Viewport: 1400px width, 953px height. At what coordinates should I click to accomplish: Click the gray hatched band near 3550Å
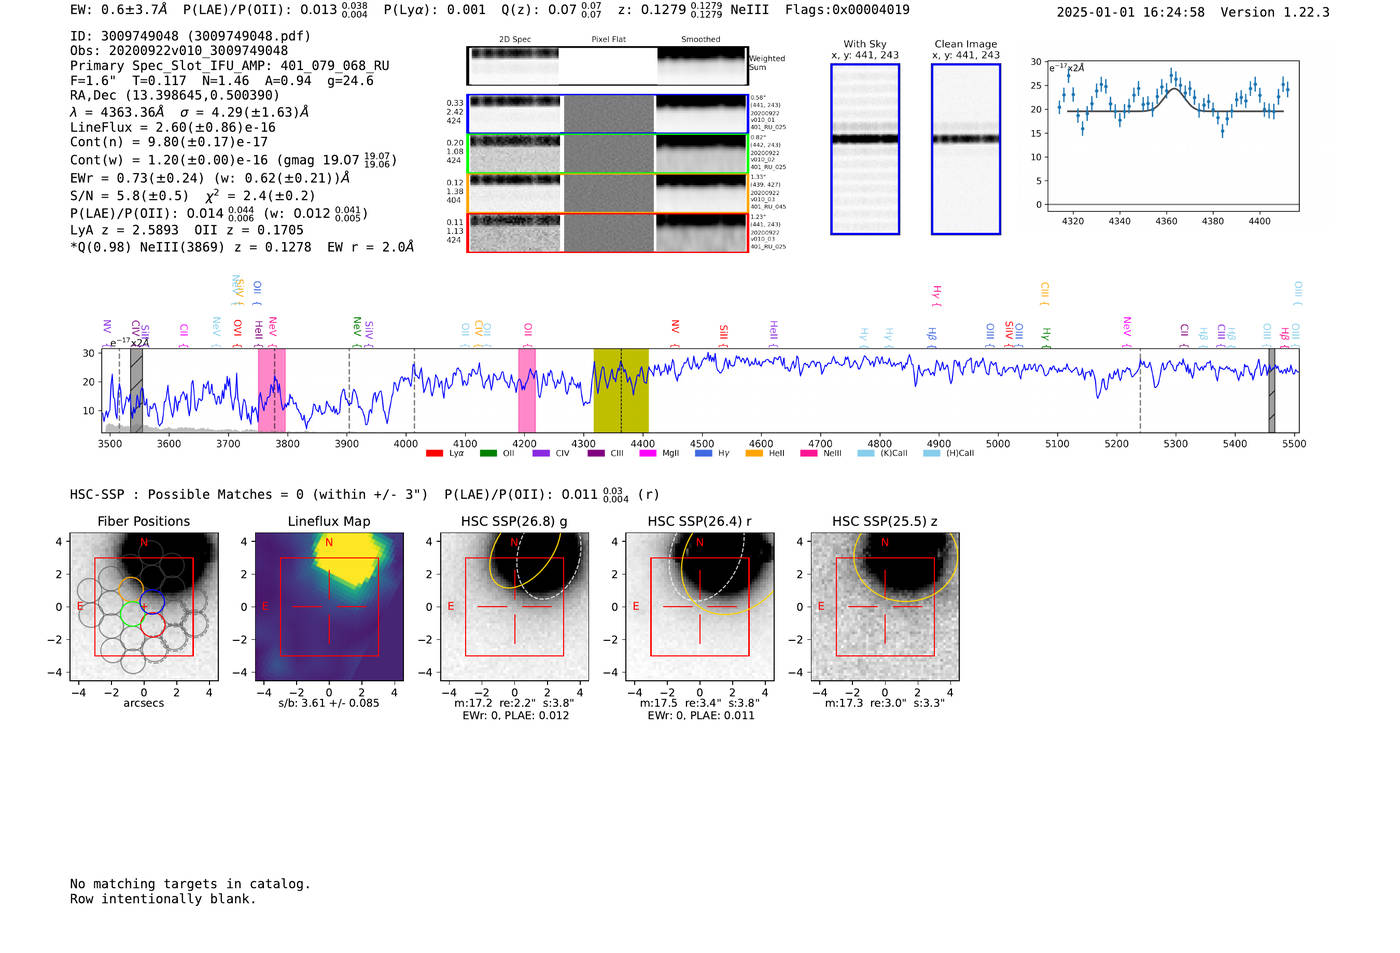pyautogui.click(x=136, y=391)
